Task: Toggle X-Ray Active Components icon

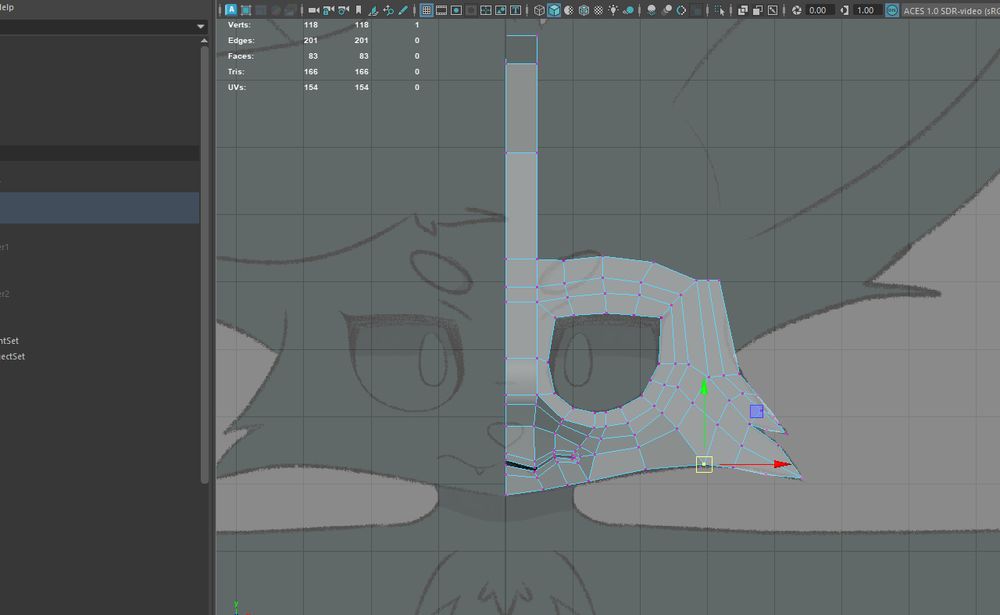Action: [758, 10]
